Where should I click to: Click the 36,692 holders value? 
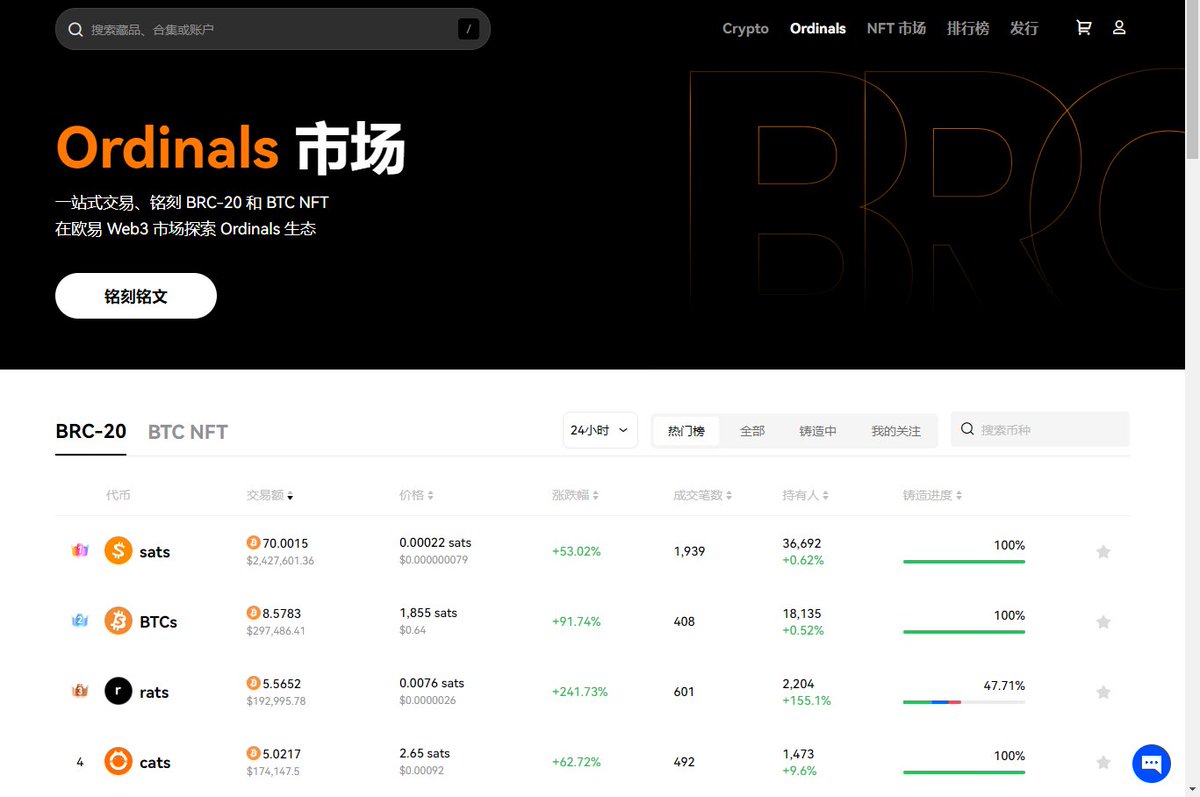tap(802, 543)
